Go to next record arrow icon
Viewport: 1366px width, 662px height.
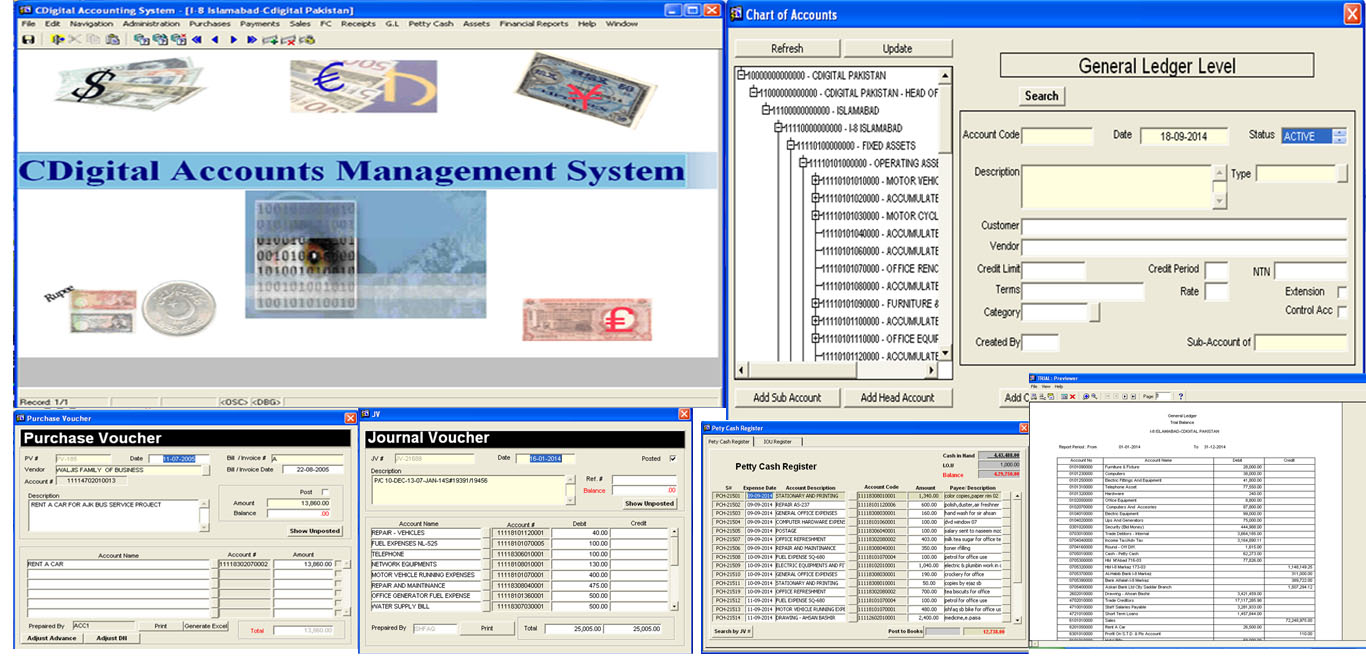pyautogui.click(x=234, y=40)
